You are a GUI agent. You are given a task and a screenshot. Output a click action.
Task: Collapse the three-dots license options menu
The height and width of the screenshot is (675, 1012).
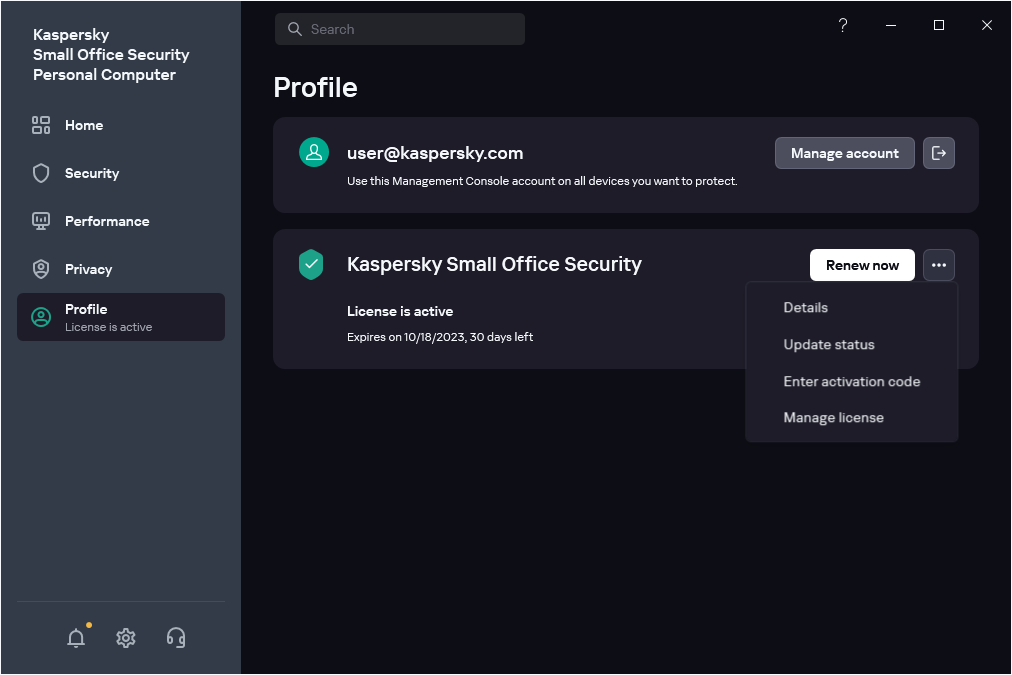pyautogui.click(x=939, y=265)
